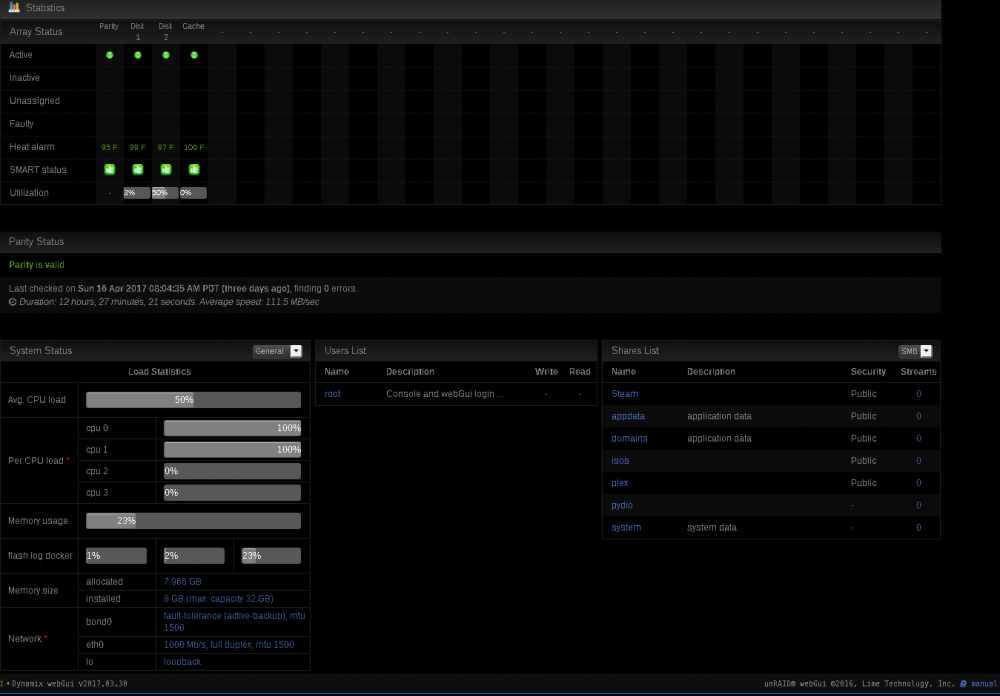Open the appdata share link
1000x696 pixels.
pyautogui.click(x=628, y=416)
